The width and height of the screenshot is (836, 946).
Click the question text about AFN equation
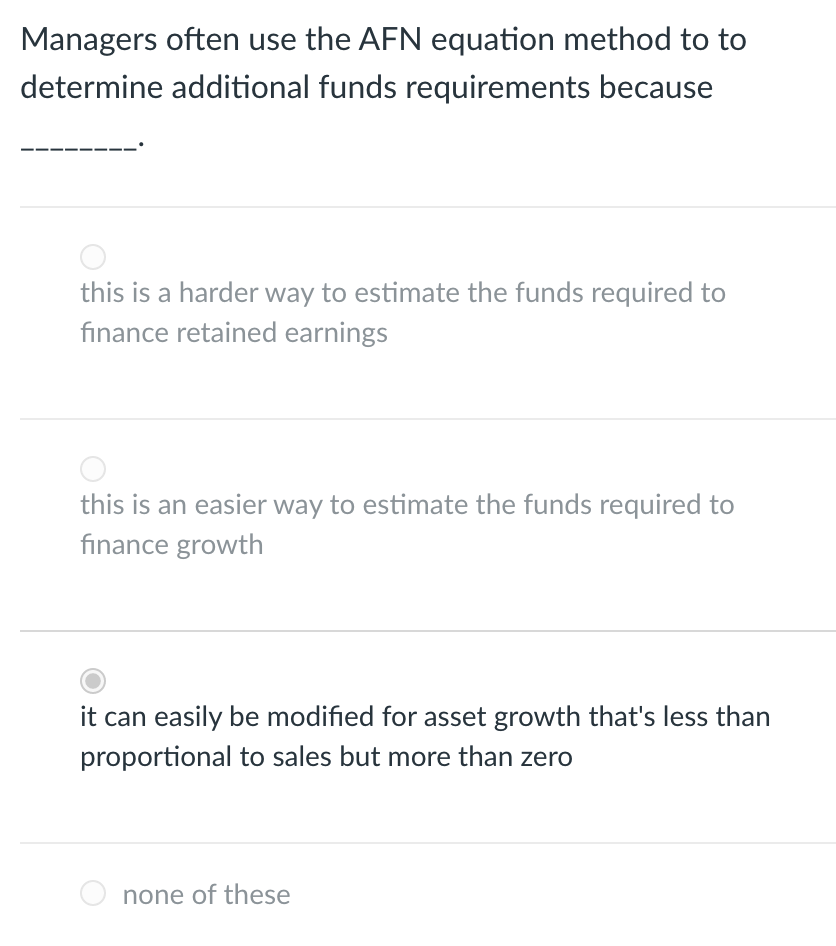(x=383, y=62)
